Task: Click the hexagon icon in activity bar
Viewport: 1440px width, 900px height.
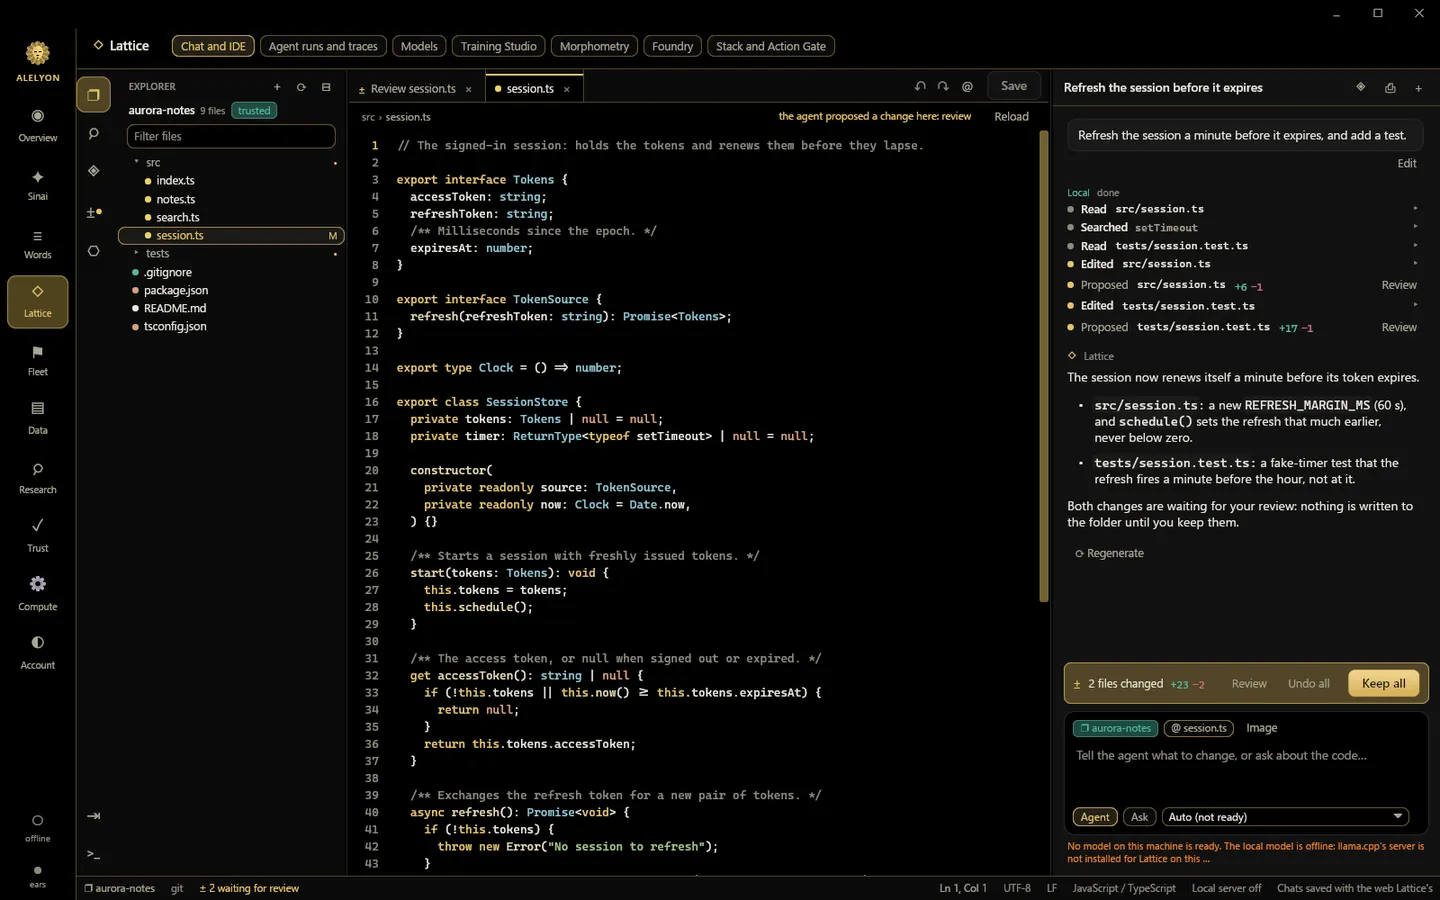Action: [93, 251]
